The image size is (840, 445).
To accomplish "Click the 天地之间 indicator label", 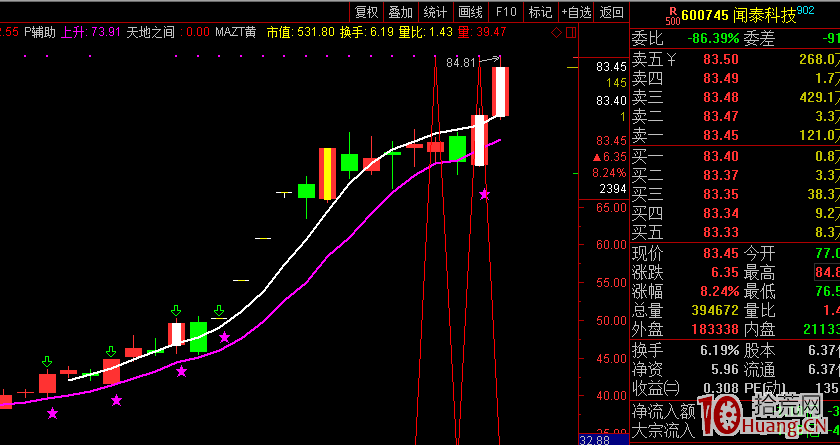I will click(x=151, y=33).
